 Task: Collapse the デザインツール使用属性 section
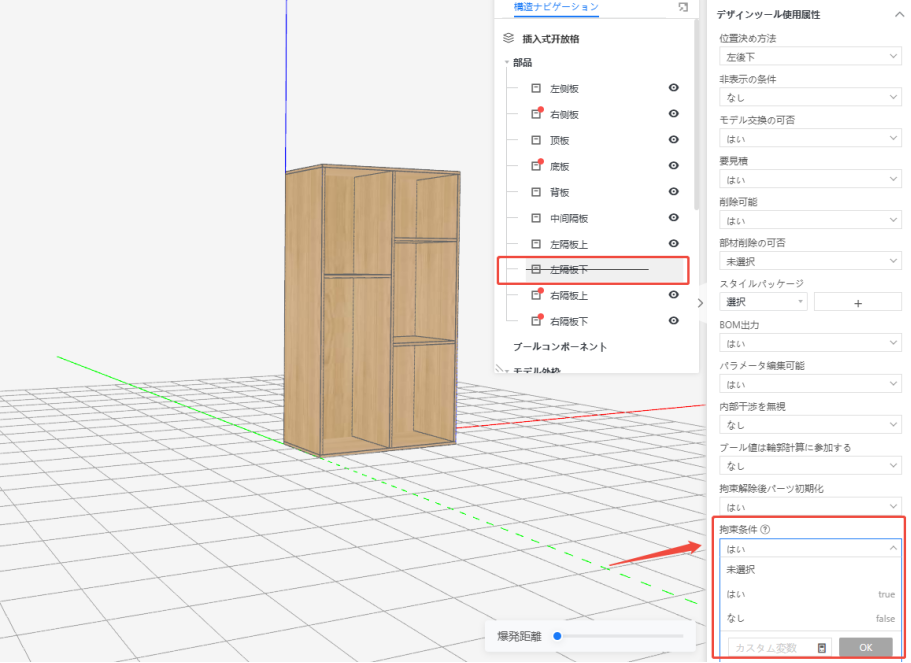[x=899, y=15]
